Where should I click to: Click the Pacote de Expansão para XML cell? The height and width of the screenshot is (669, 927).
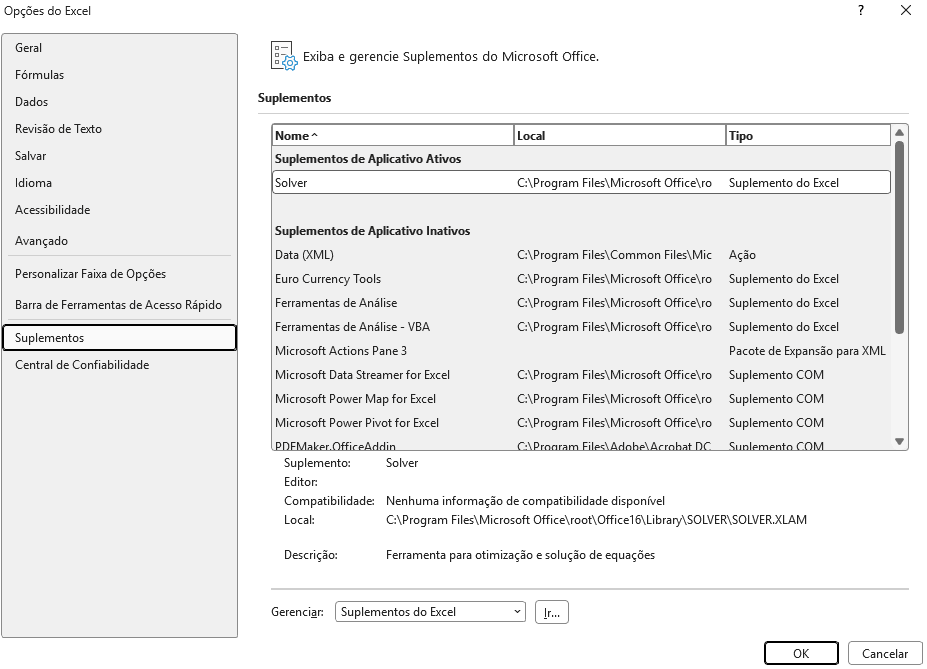coord(807,351)
